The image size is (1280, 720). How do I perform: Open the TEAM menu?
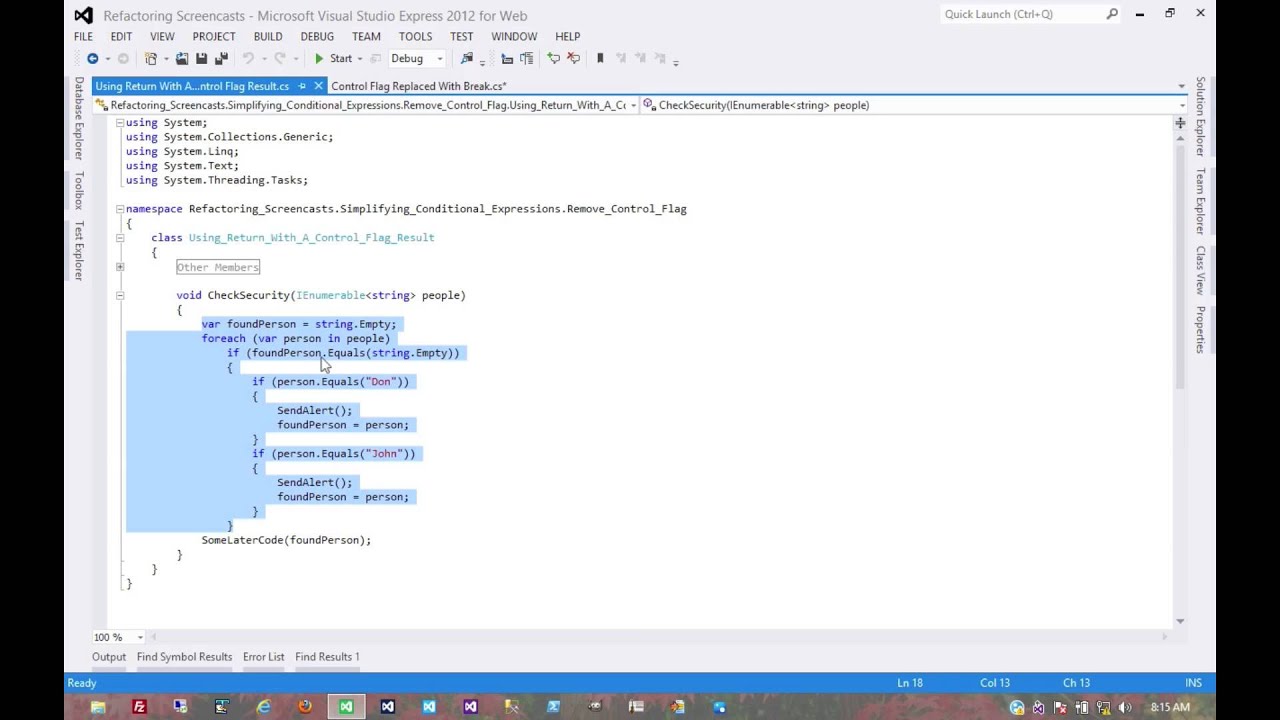[x=366, y=36]
